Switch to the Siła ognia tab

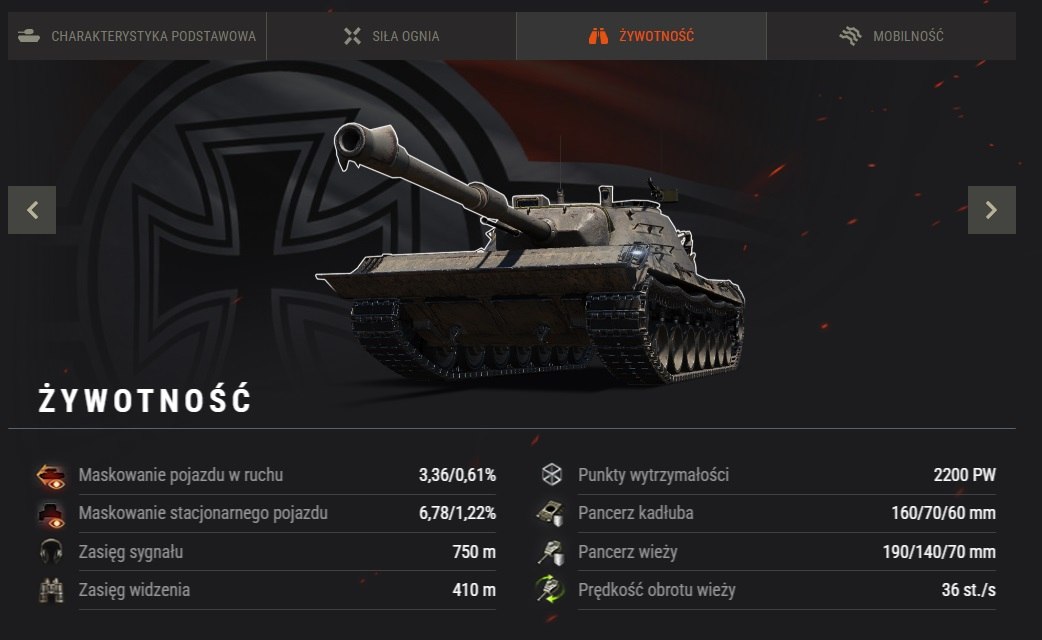[391, 36]
